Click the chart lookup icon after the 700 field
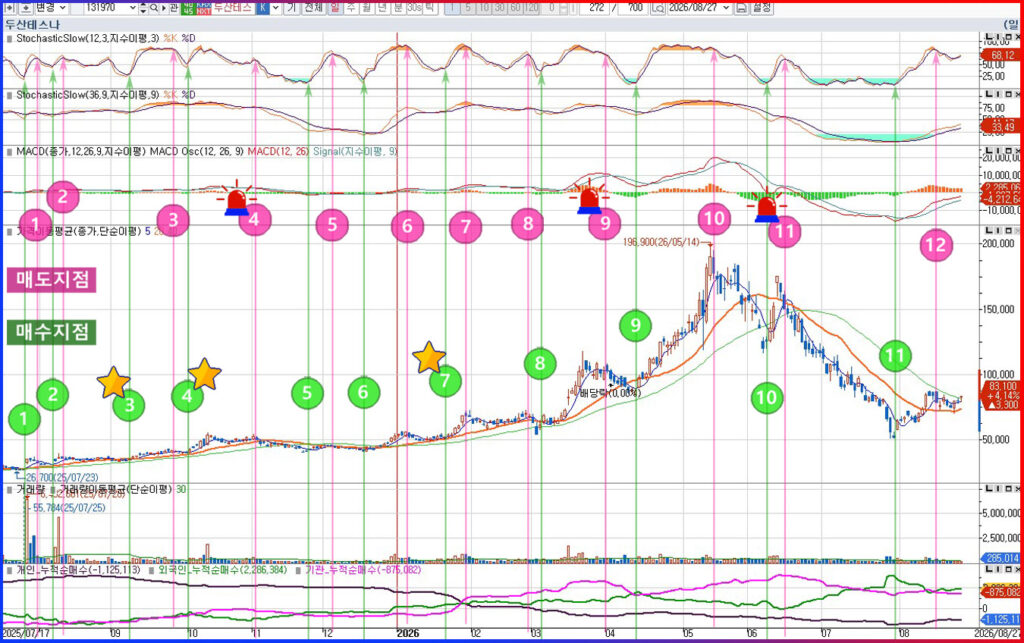The image size is (1024, 643). point(658,8)
